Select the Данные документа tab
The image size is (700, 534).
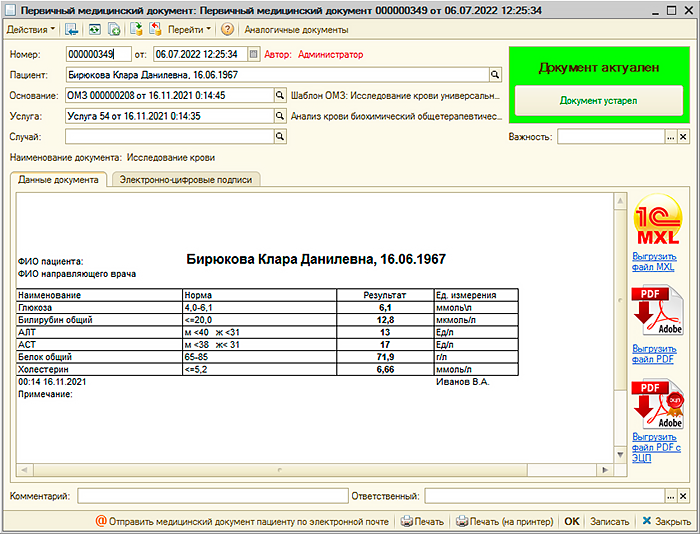pos(58,180)
